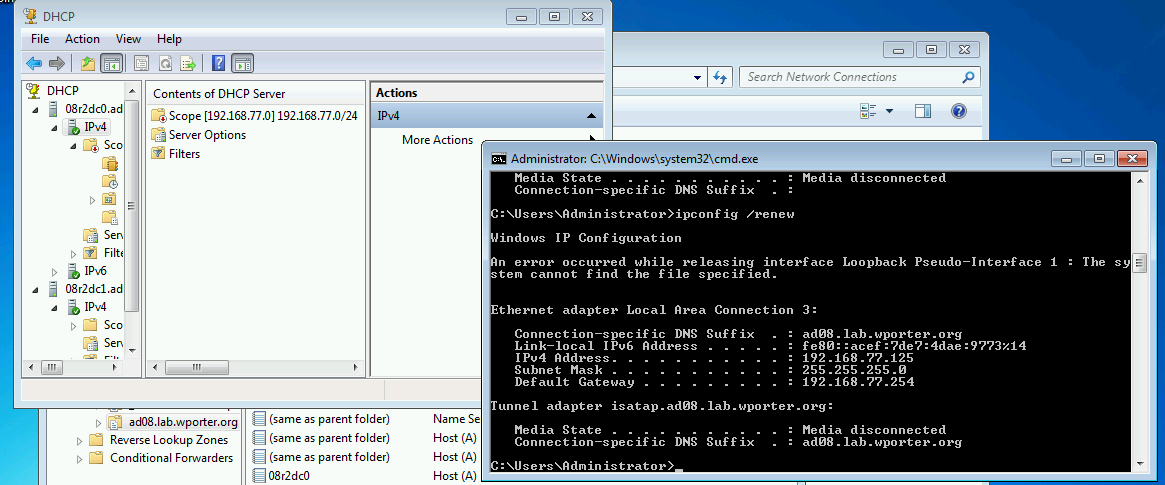Collapse the IPv4 section in Actions pane

tap(591, 116)
